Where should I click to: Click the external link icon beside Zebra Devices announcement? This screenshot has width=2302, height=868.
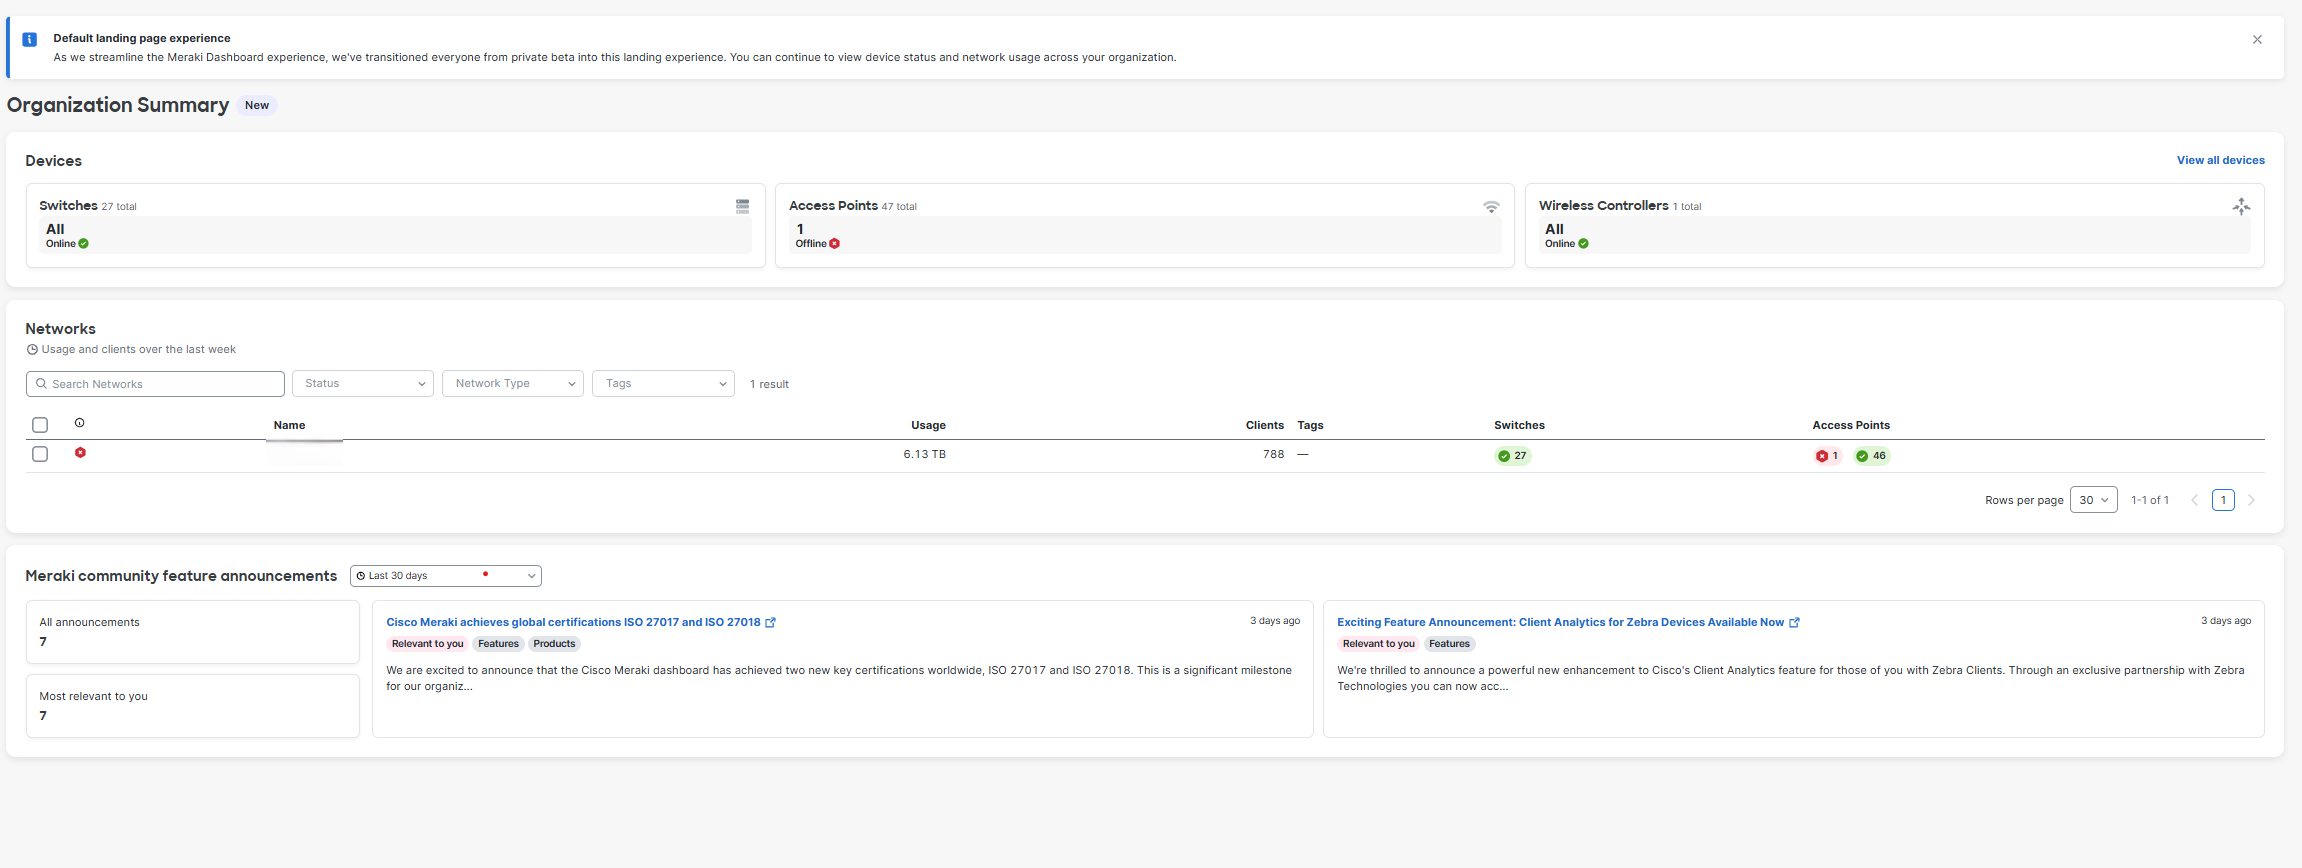point(1794,622)
